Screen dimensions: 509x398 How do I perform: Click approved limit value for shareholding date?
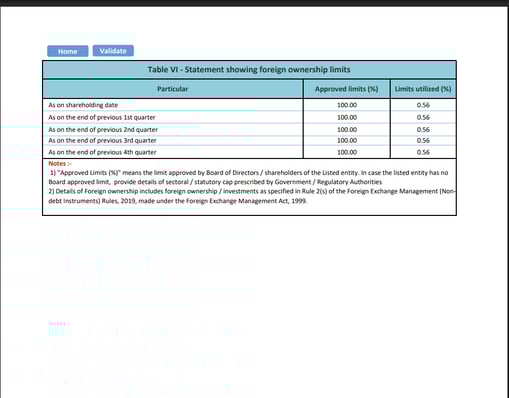point(347,105)
